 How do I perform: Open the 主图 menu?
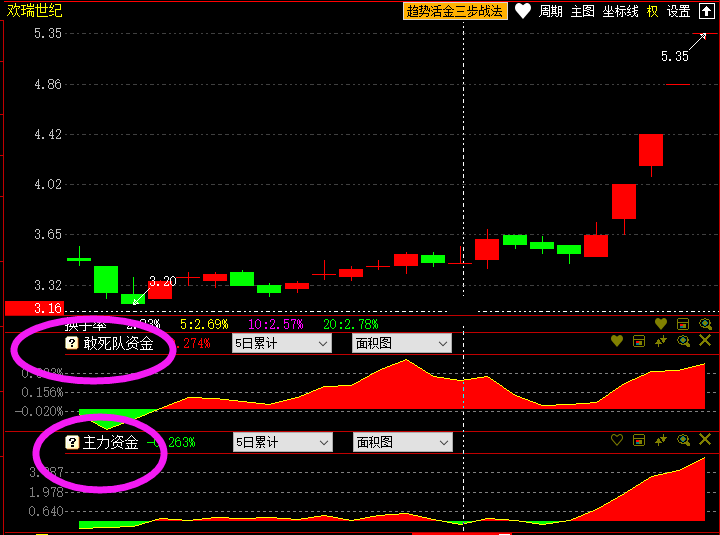point(583,11)
